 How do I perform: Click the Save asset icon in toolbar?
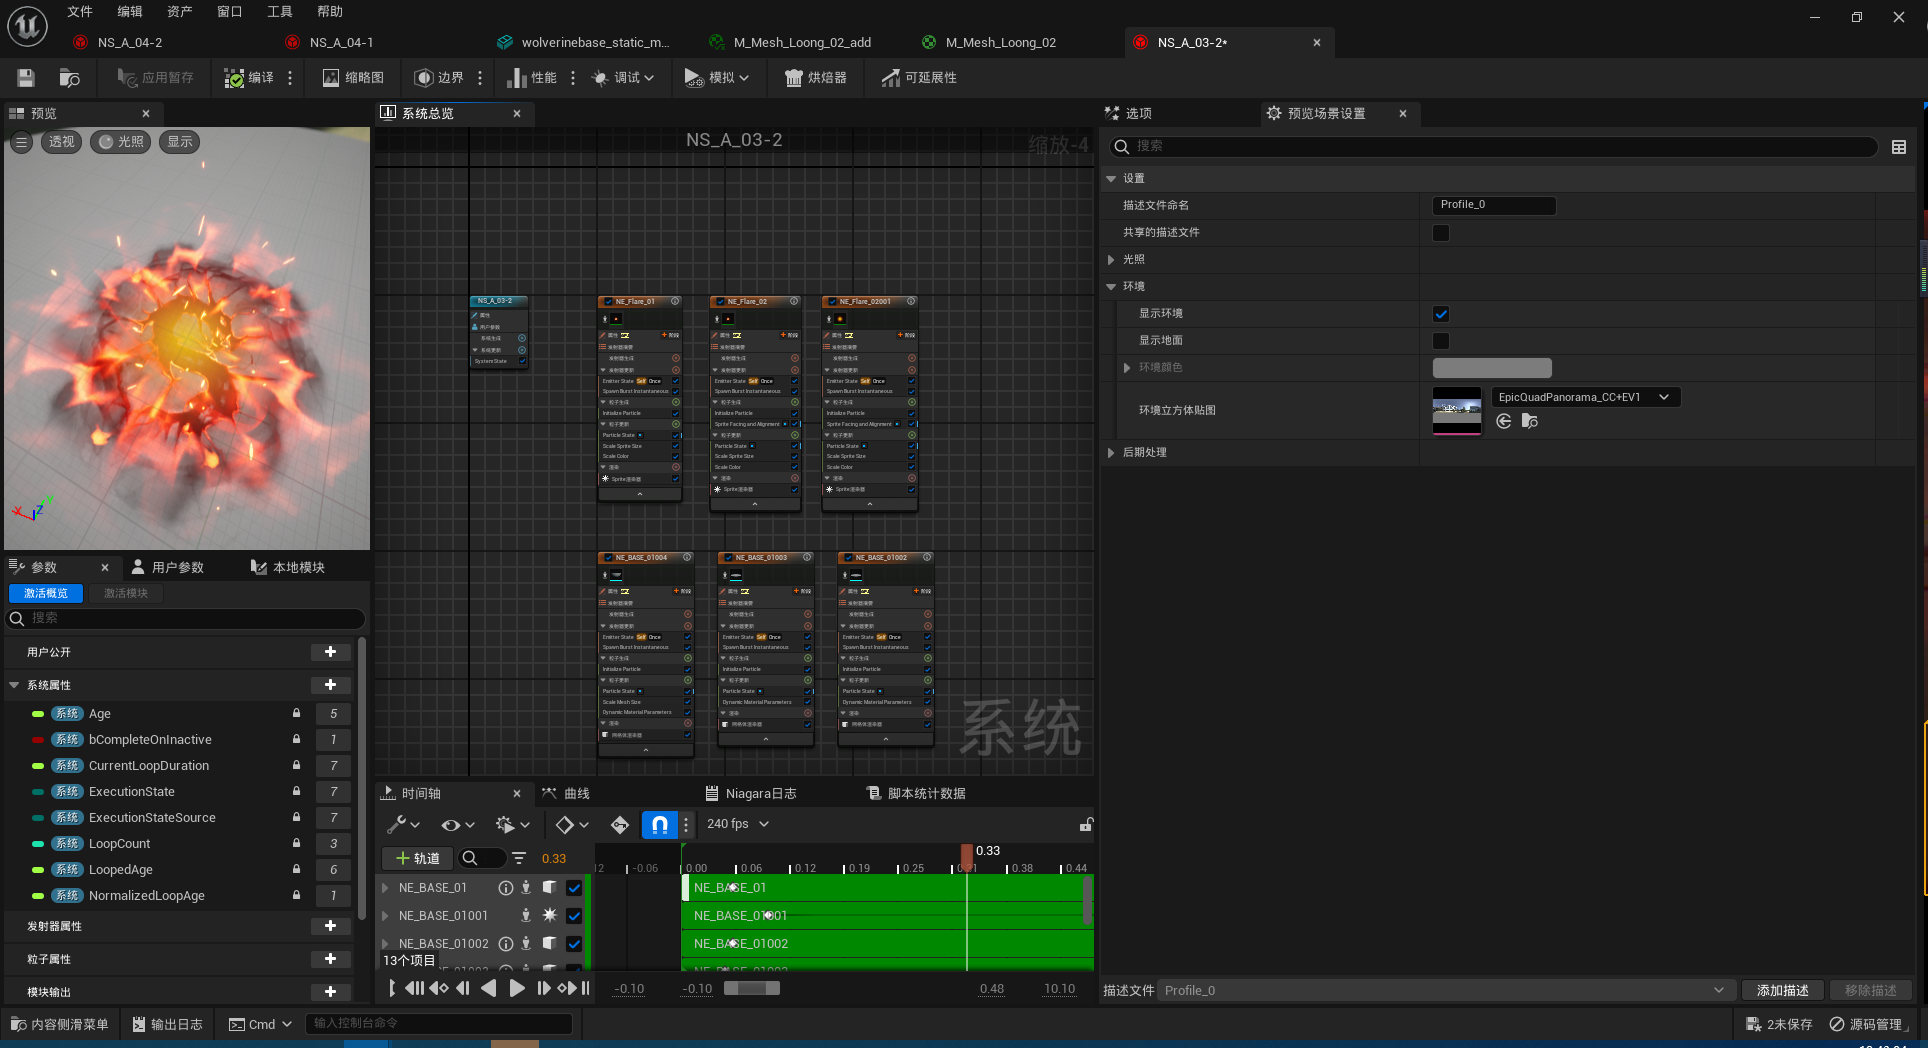pyautogui.click(x=26, y=78)
